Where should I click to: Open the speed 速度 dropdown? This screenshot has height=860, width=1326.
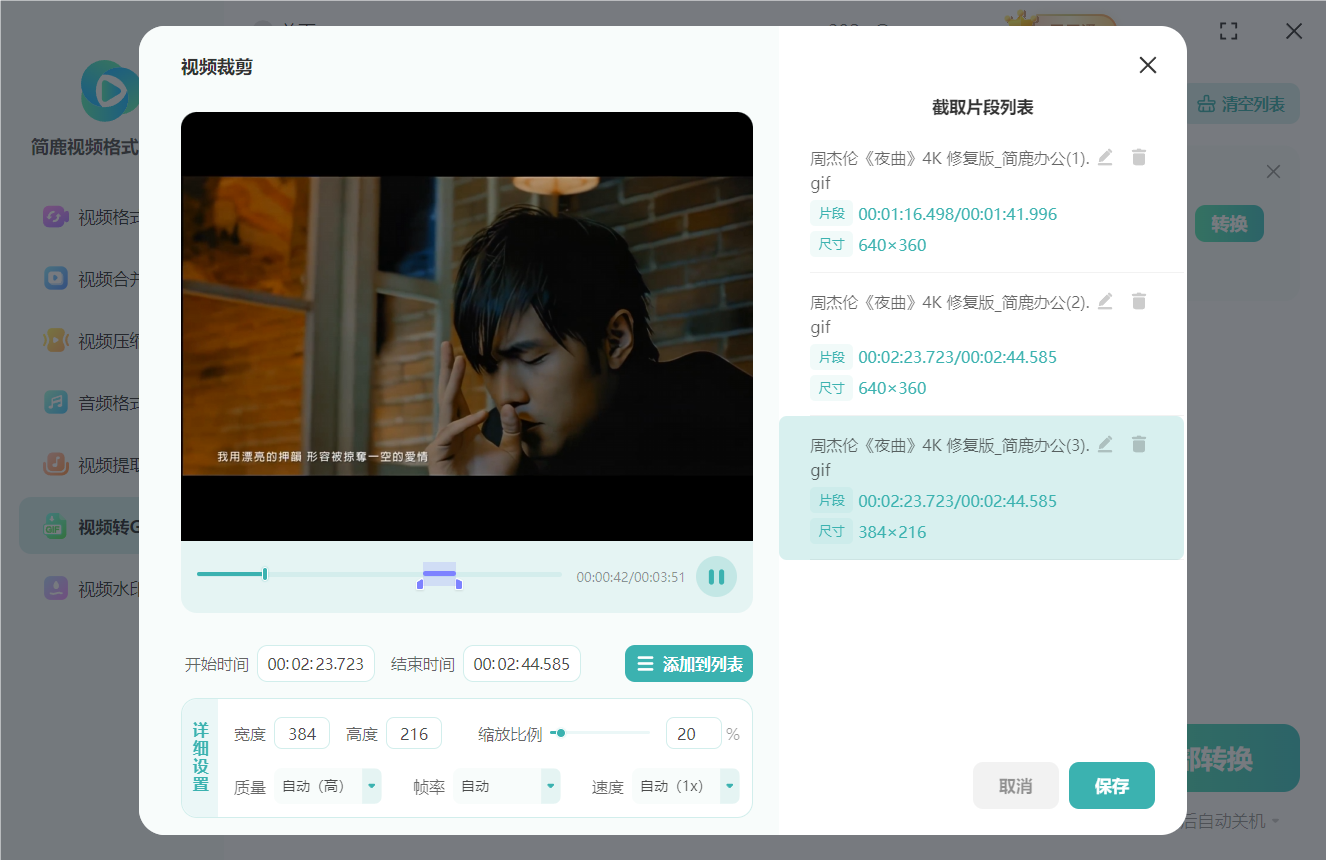pos(729,786)
